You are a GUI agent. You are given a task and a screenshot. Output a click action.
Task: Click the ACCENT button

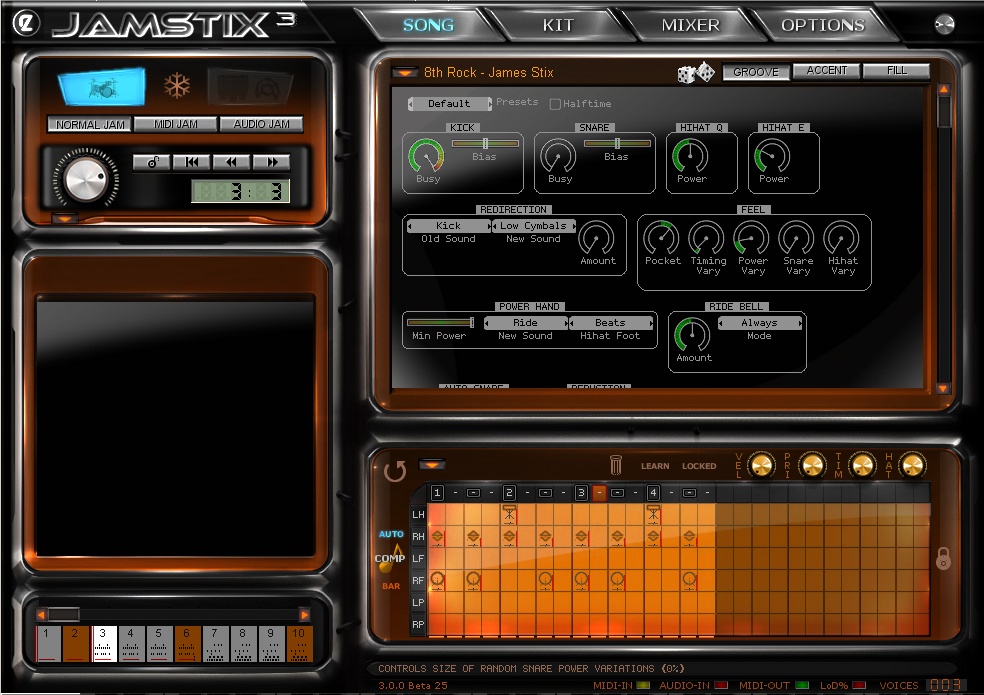pyautogui.click(x=826, y=71)
